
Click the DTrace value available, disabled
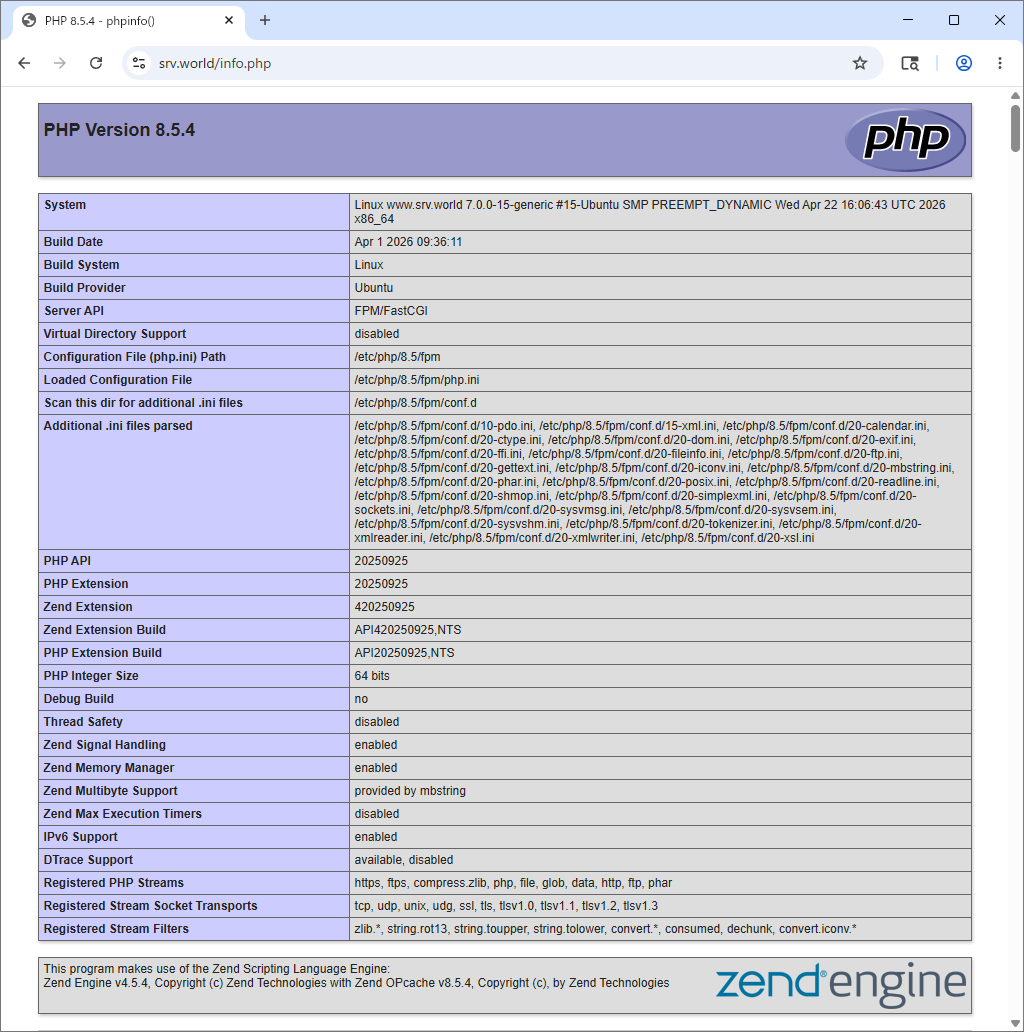[403, 860]
